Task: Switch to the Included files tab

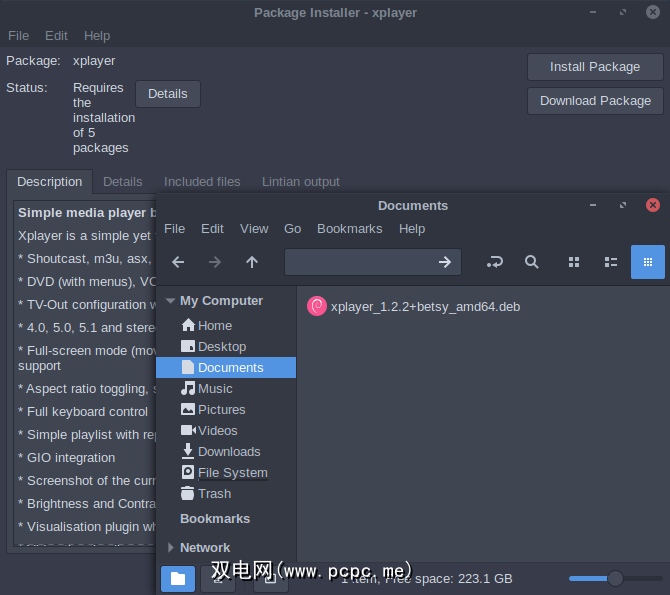Action: pos(202,182)
